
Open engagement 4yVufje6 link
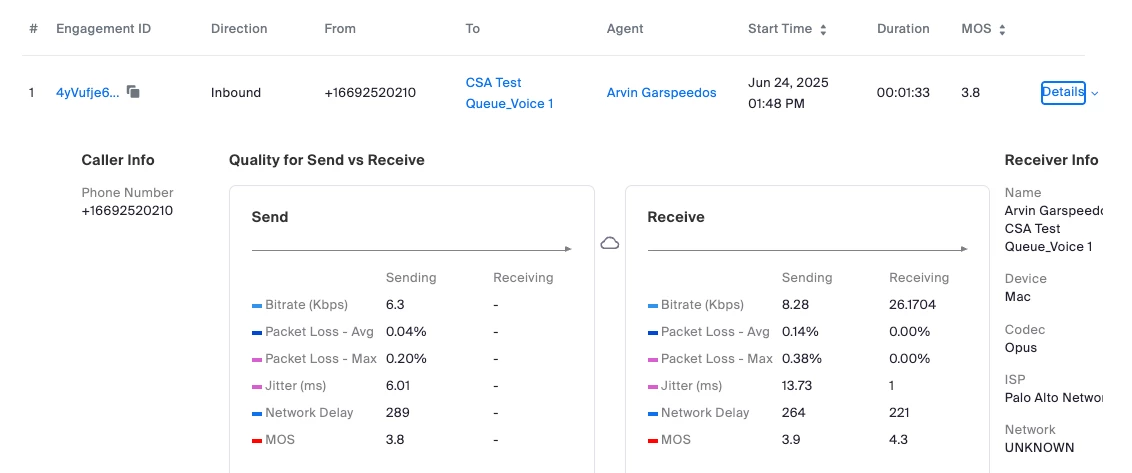point(87,93)
